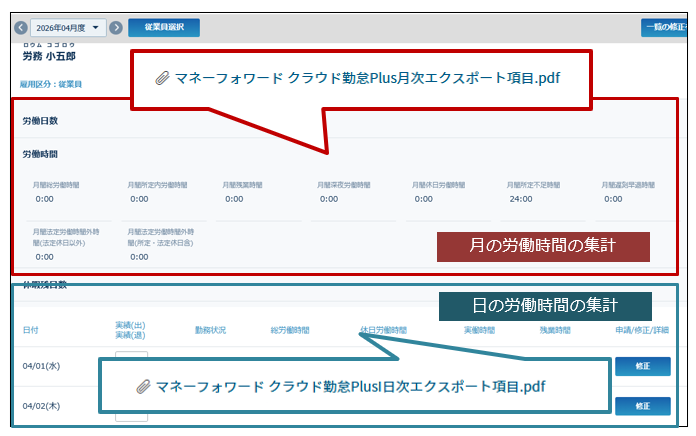696x436 pixels.
Task: Click the 月間休日労働時間 label
Action: tap(439, 185)
